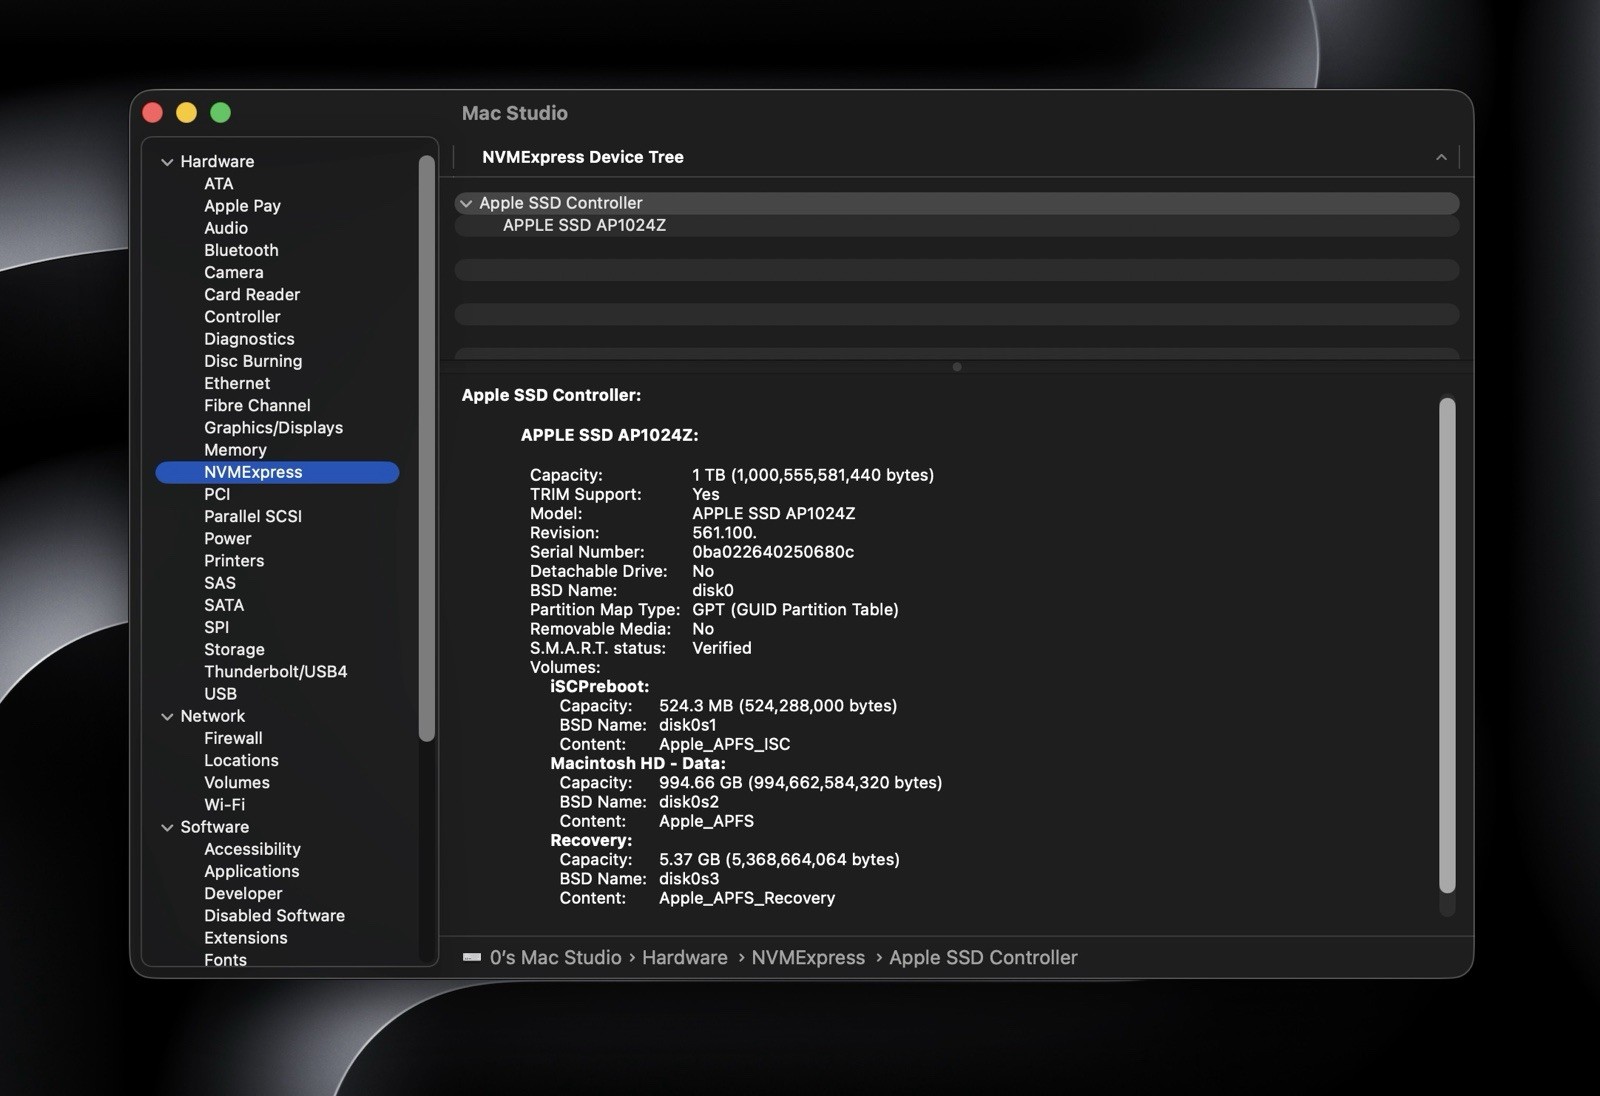1600x1096 pixels.
Task: Open the Thunderbolt/USB4 hardware category
Action: [x=276, y=672]
